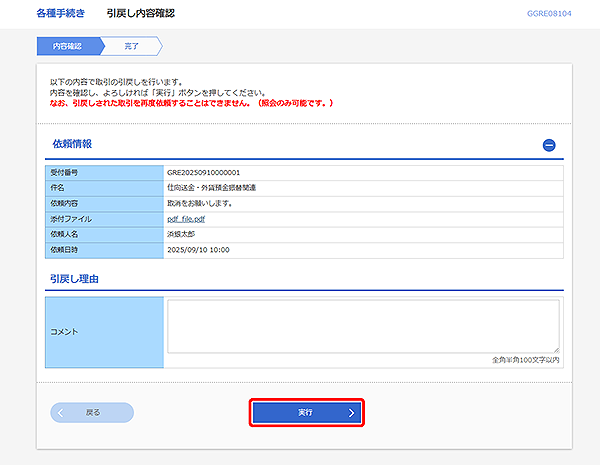Click the 件名 label cell
Image resolution: width=600 pixels, height=465 pixels.
(104, 188)
